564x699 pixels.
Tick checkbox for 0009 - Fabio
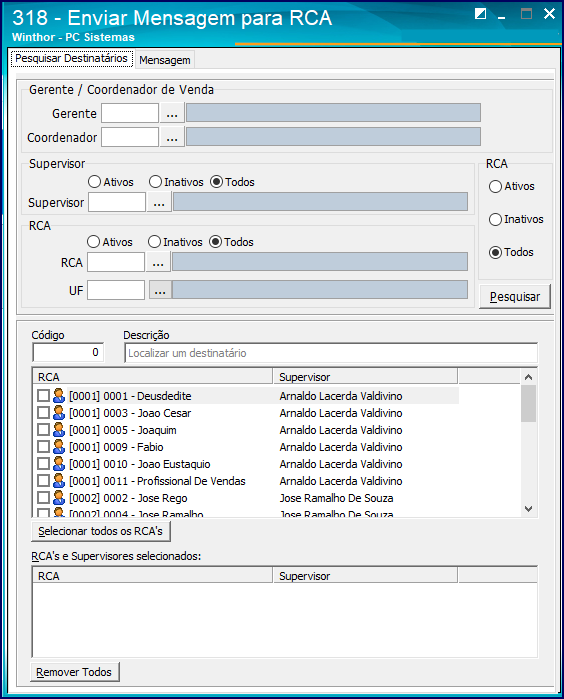tap(43, 447)
